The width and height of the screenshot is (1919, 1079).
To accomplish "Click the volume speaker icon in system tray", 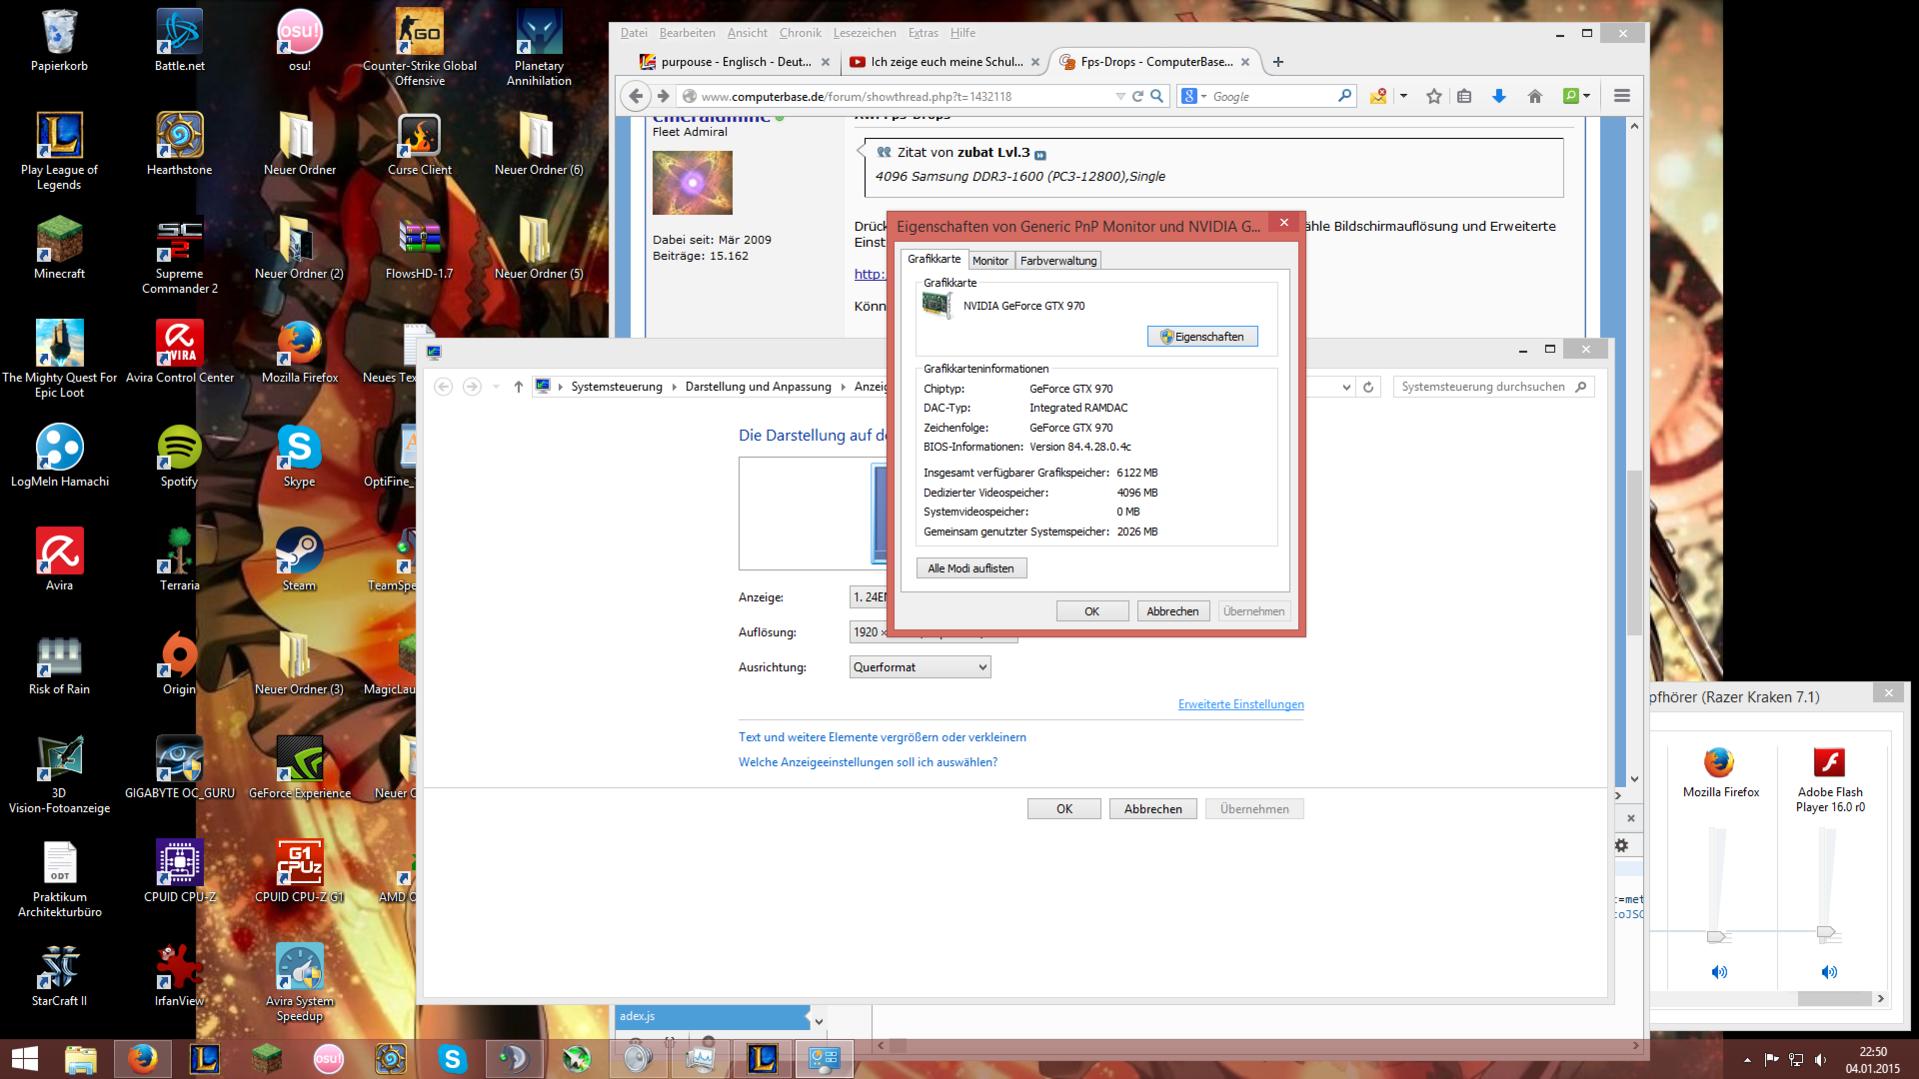I will pos(1820,1059).
